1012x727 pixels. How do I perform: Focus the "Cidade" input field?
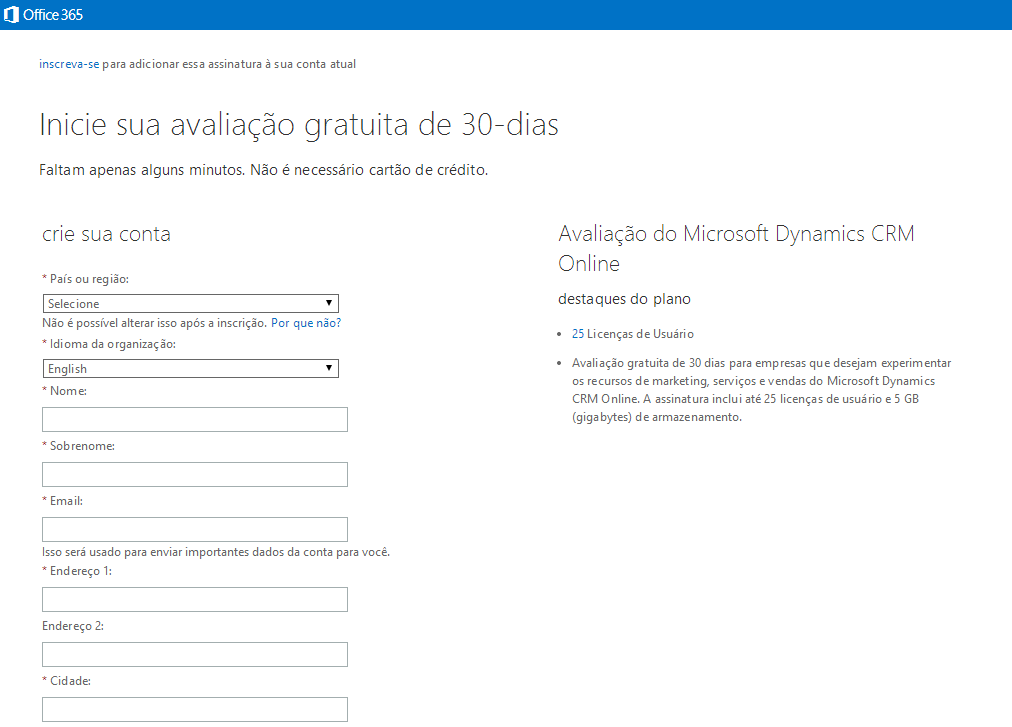194,709
